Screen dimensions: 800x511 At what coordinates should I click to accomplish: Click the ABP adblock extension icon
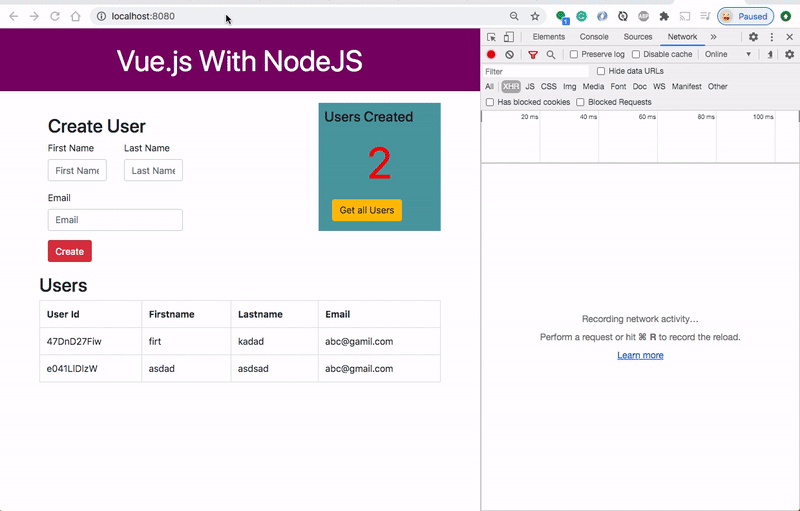tap(643, 16)
